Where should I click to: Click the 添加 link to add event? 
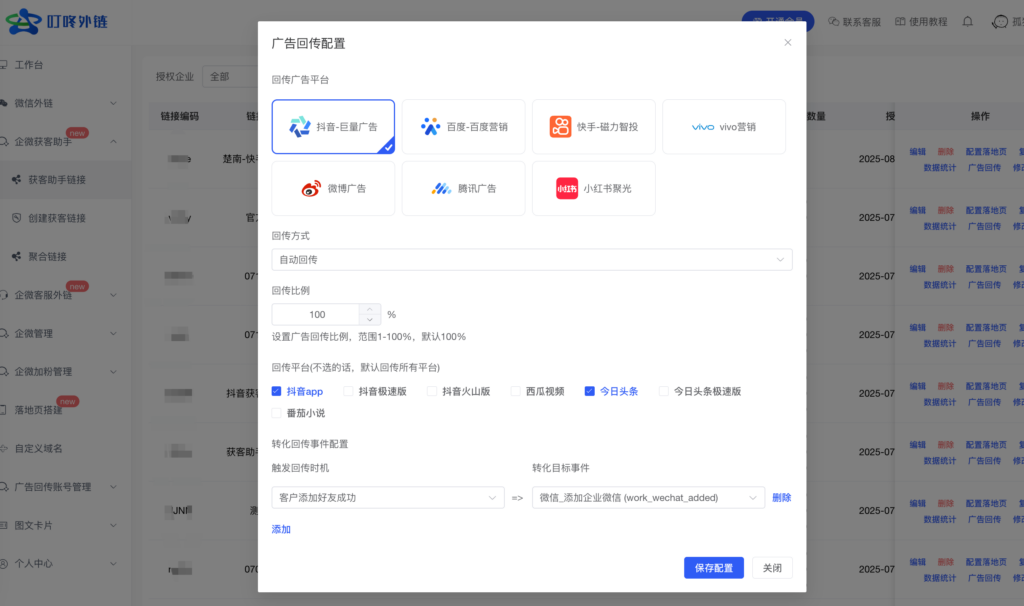coord(281,529)
